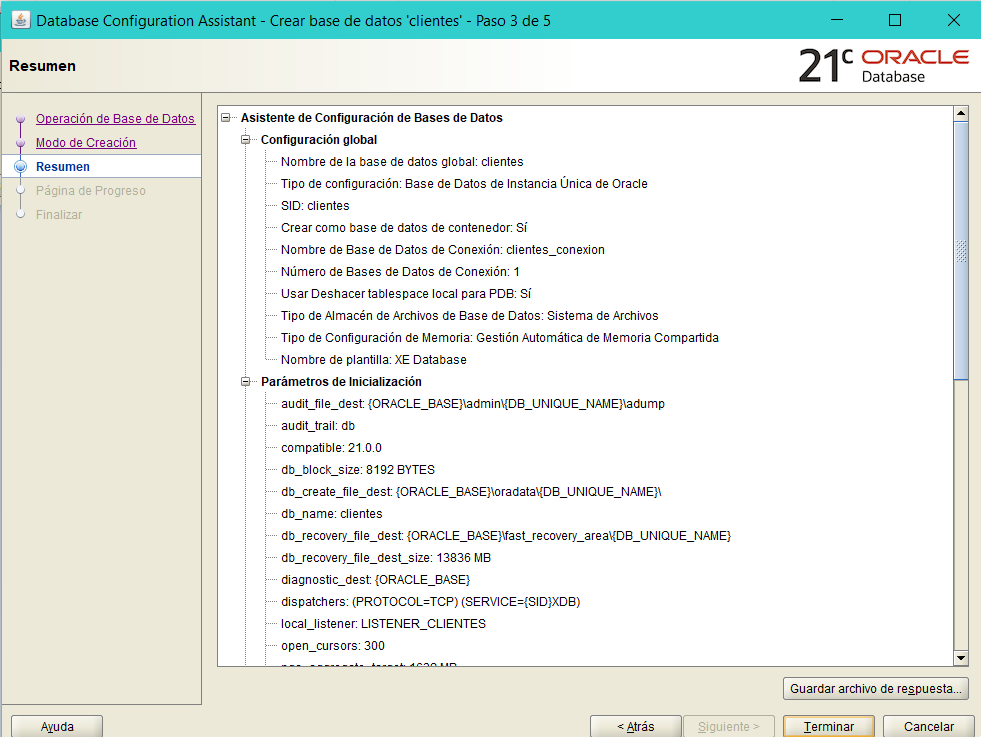Select 'Tipo de Configuración de Memoria' row
The height and width of the screenshot is (737, 981).
[x=499, y=338]
